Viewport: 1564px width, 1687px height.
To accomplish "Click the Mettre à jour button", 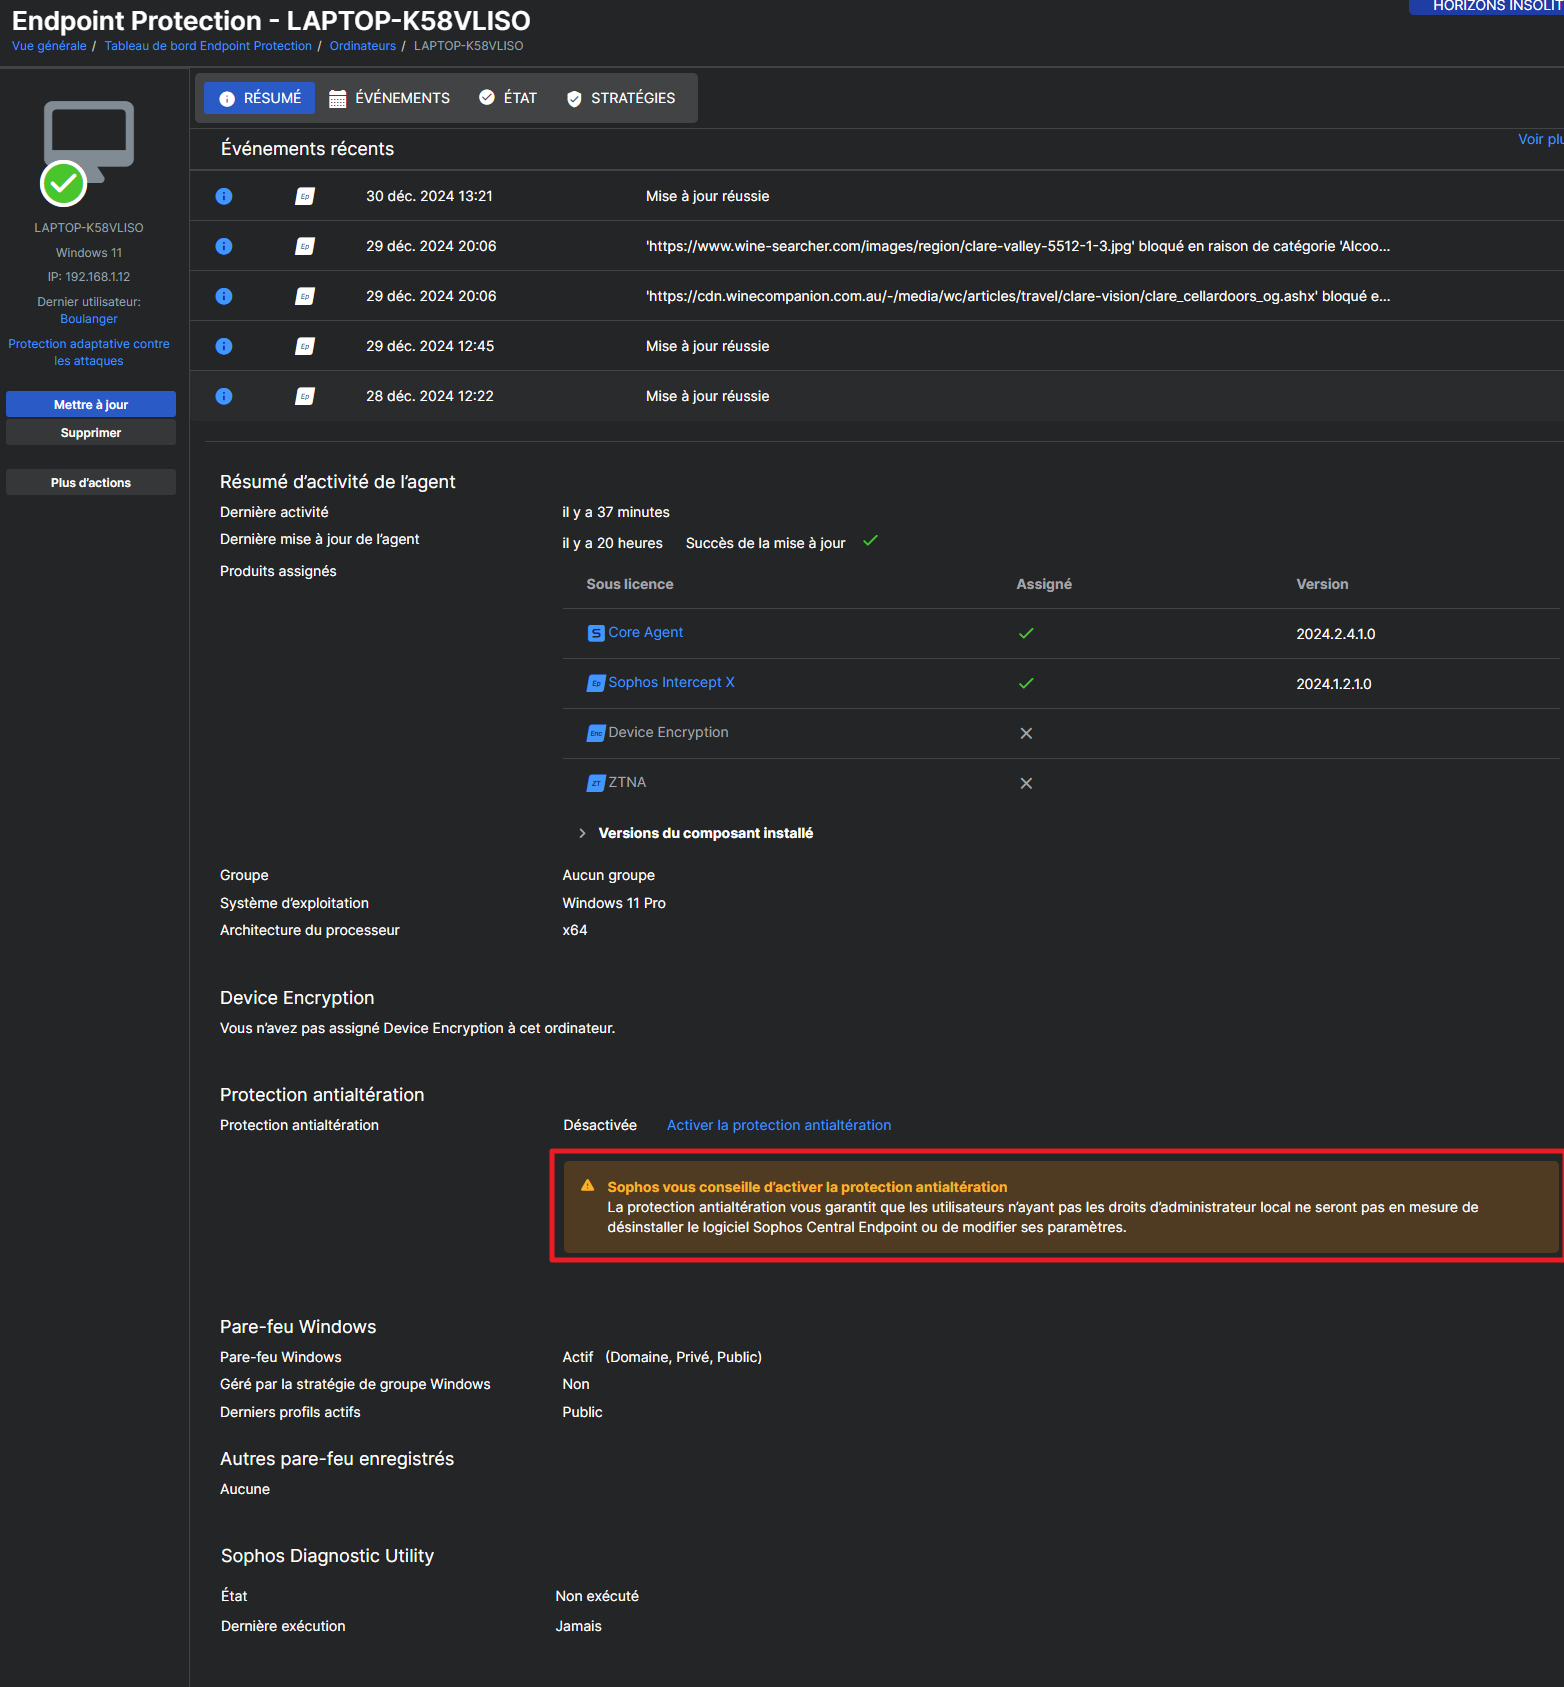I will [x=91, y=404].
